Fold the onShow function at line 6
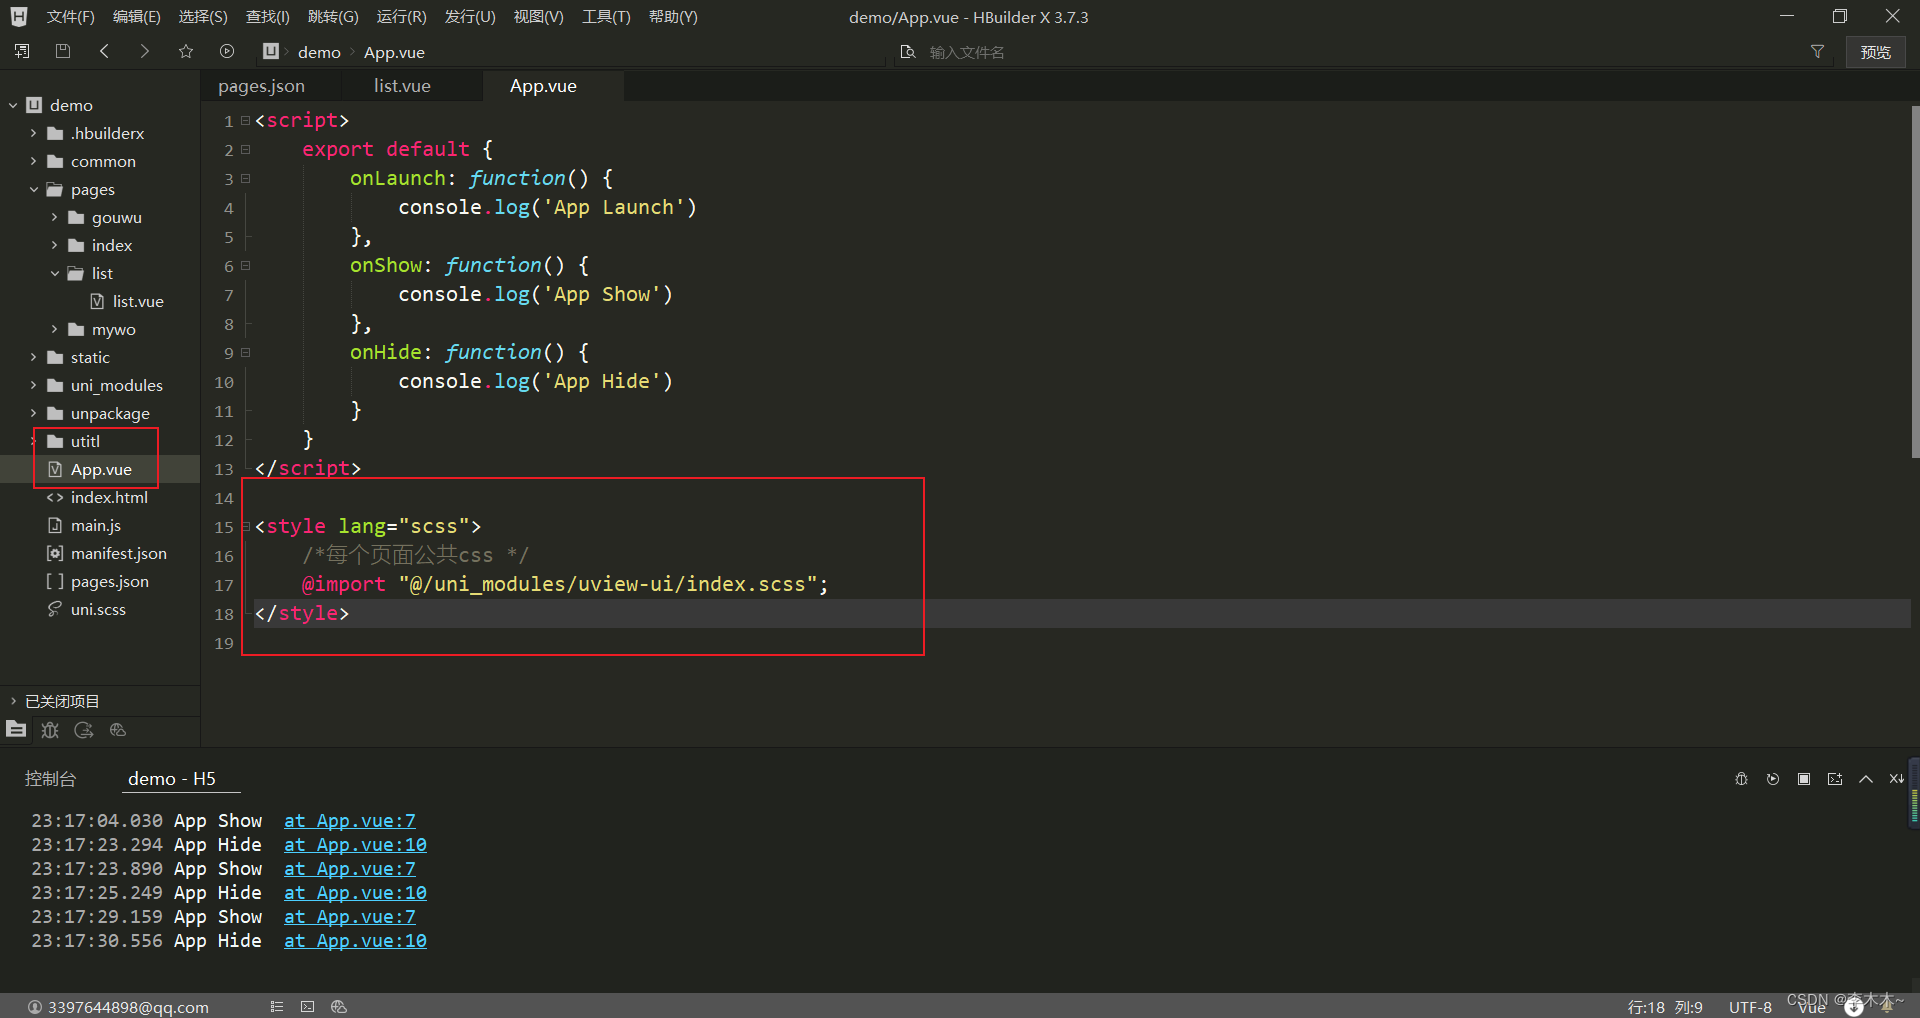 [245, 266]
